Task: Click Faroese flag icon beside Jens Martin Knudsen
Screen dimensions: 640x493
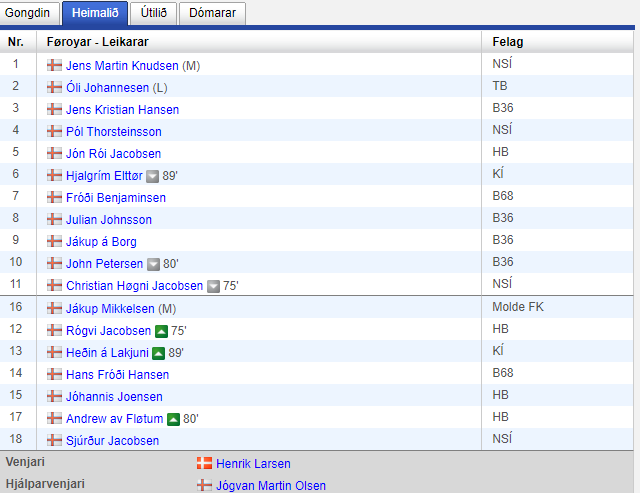Action: click(55, 66)
